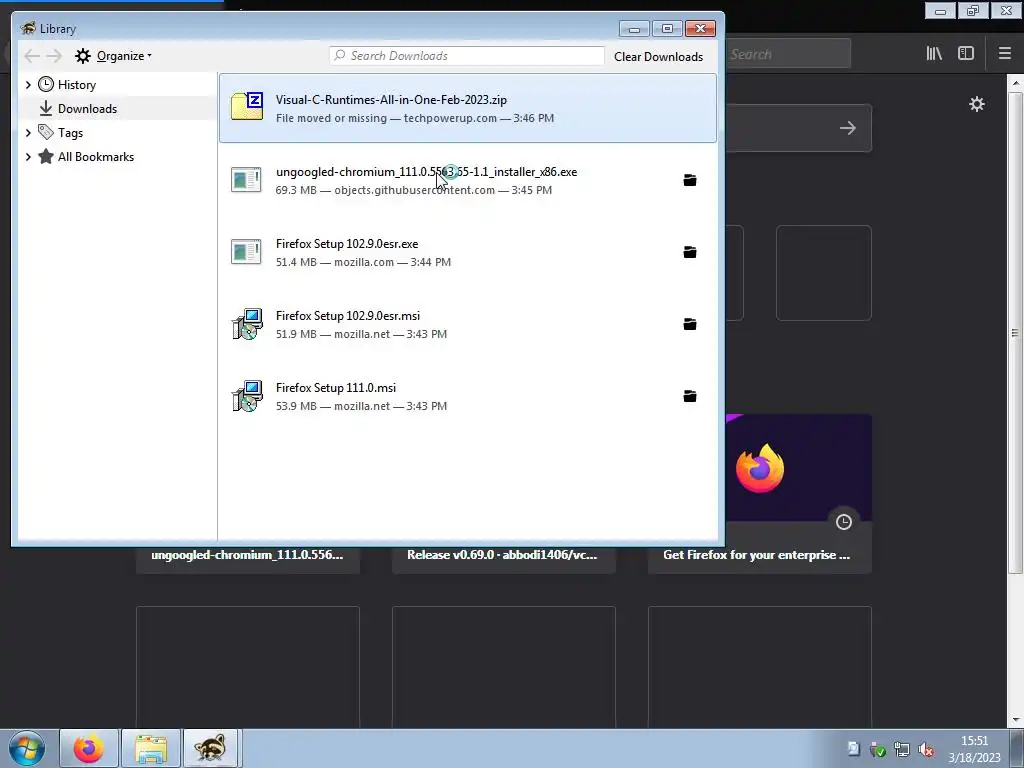Click the Tags icon in sidebar
This screenshot has width=1024, height=768.
pyautogui.click(x=46, y=133)
